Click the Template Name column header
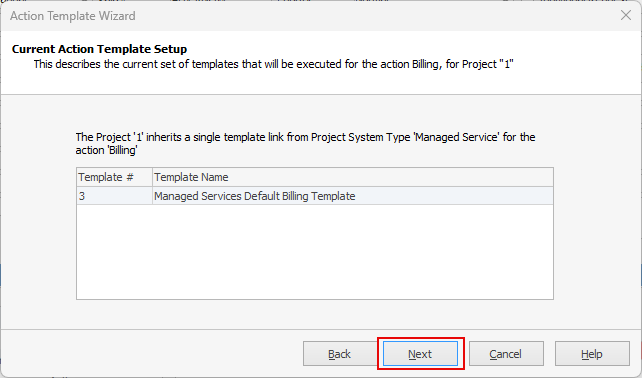Screen dimensions: 642x378 353,177
